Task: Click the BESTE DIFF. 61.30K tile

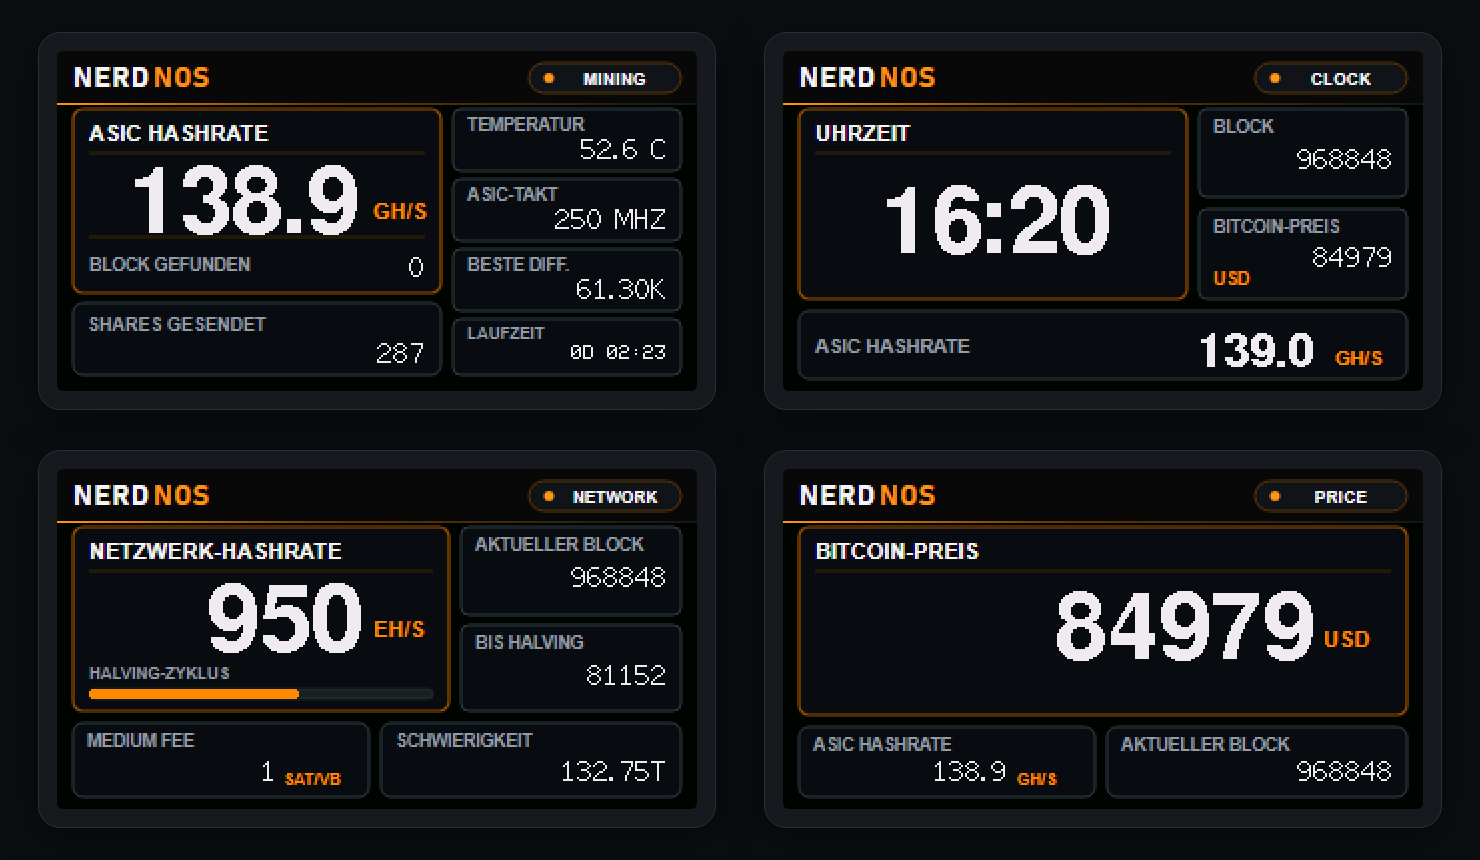Action: [567, 280]
